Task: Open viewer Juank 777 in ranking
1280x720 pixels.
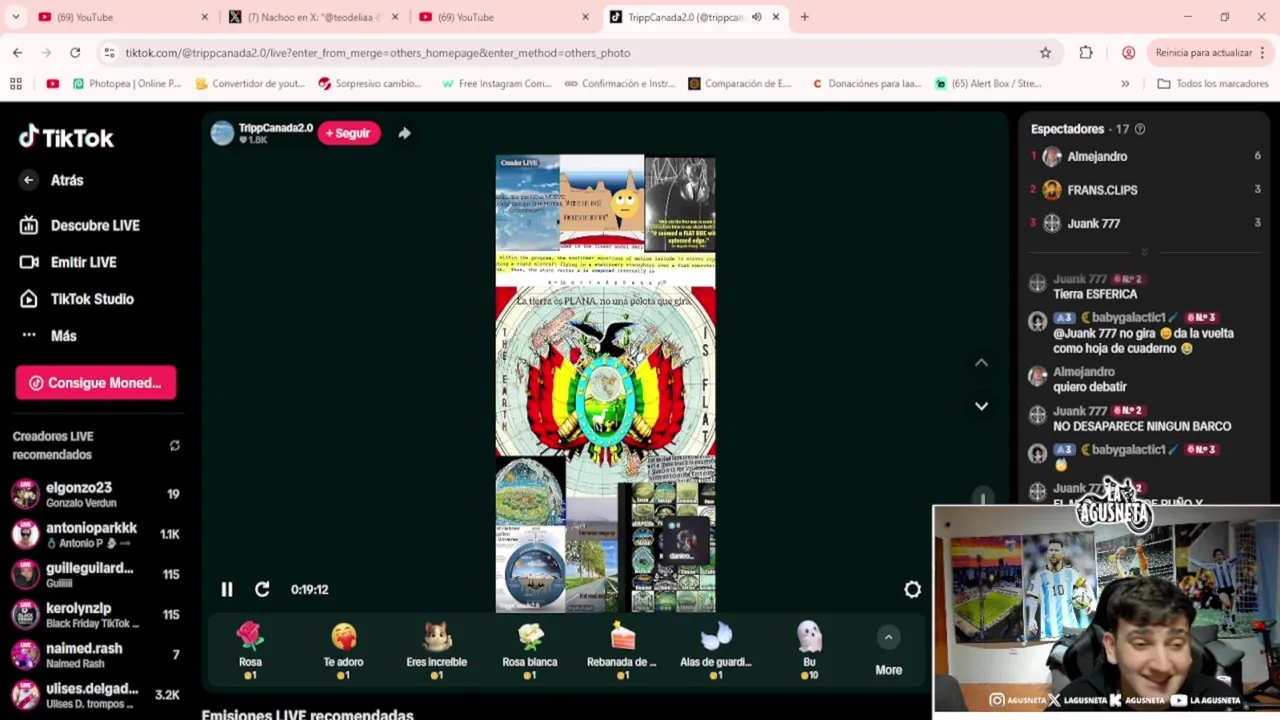Action: pos(1144,224)
